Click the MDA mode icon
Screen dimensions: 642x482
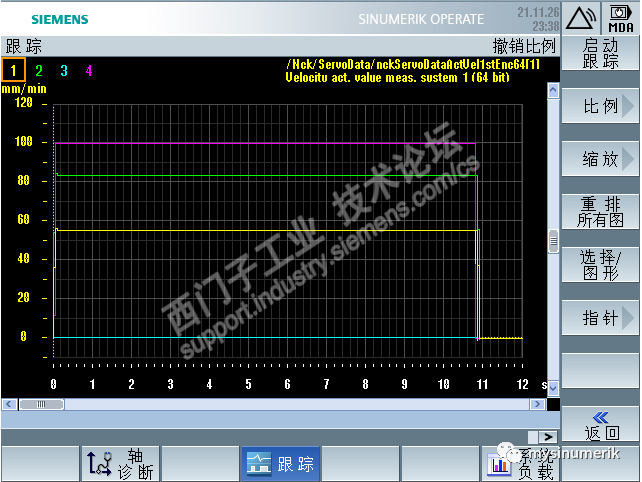pos(621,18)
